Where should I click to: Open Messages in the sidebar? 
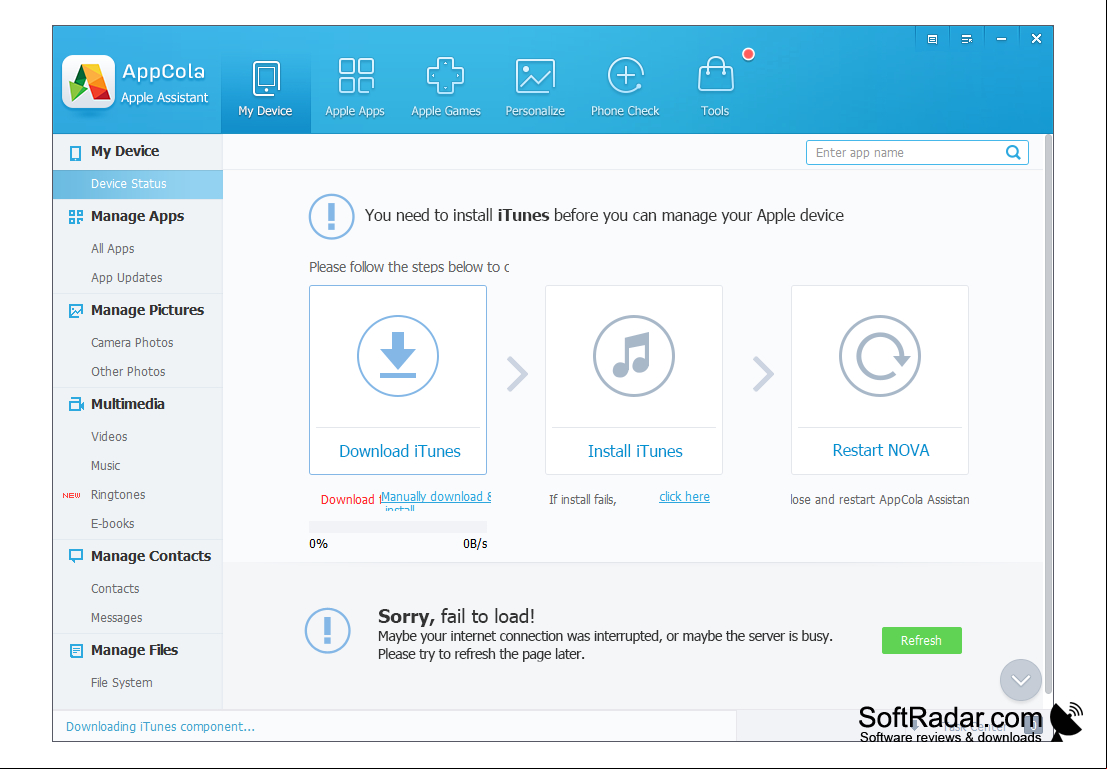click(116, 617)
